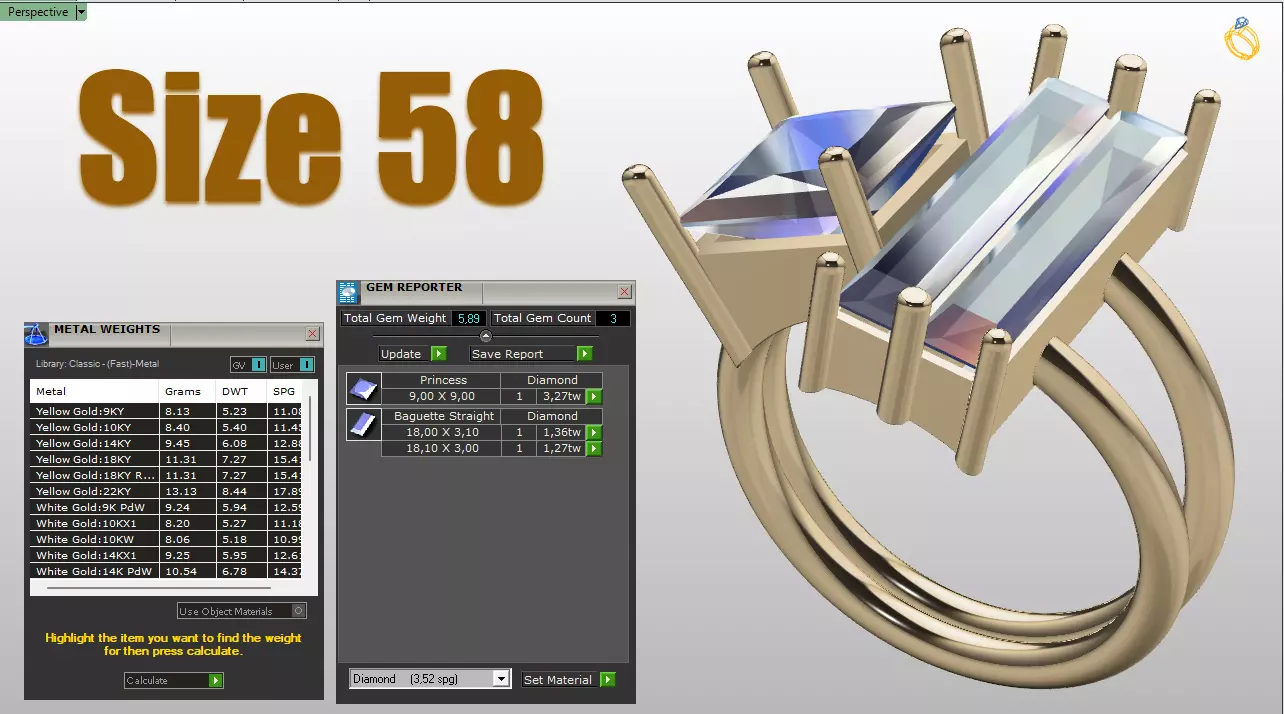Image resolution: width=1284 pixels, height=714 pixels.
Task: Click the 13.13 grams value for 22KY
Action: [187, 491]
